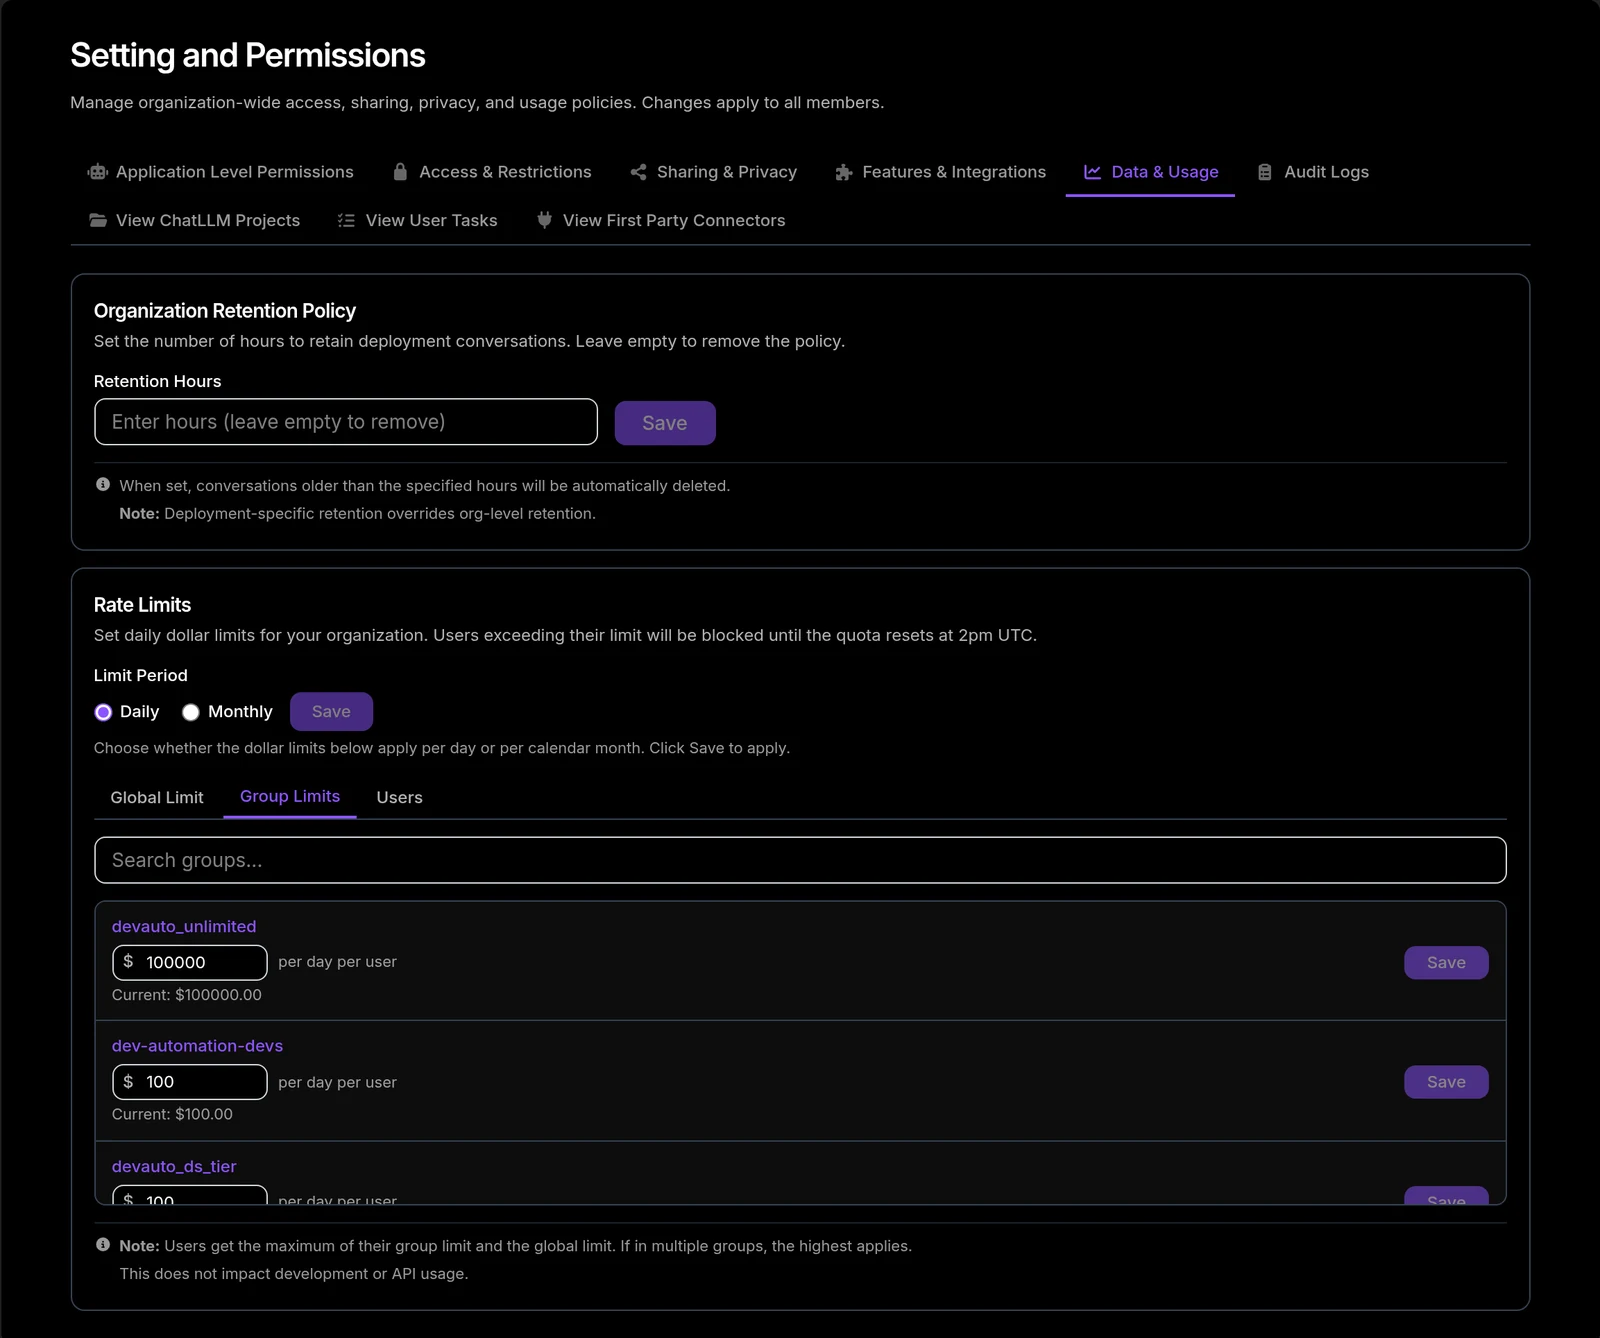Save the dev-automation-devs group limit

(x=1446, y=1082)
